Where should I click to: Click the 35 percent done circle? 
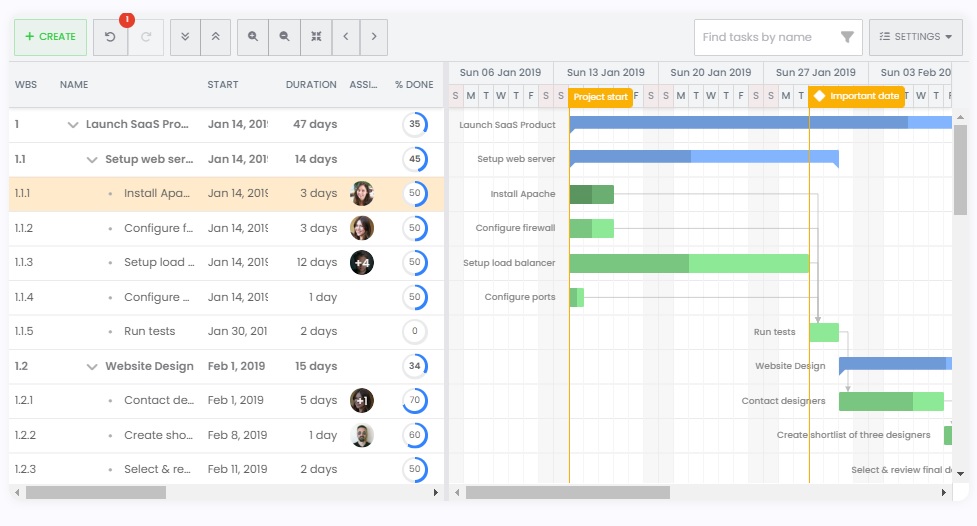(415, 124)
